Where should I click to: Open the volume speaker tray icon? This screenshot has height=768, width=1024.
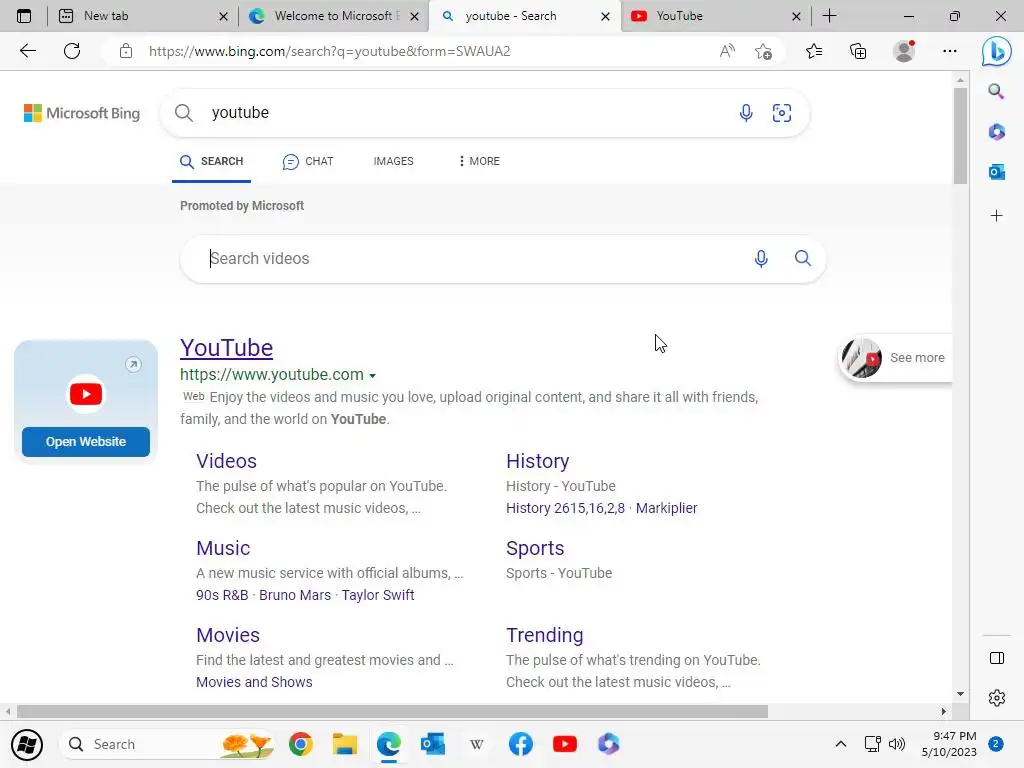pyautogui.click(x=897, y=744)
